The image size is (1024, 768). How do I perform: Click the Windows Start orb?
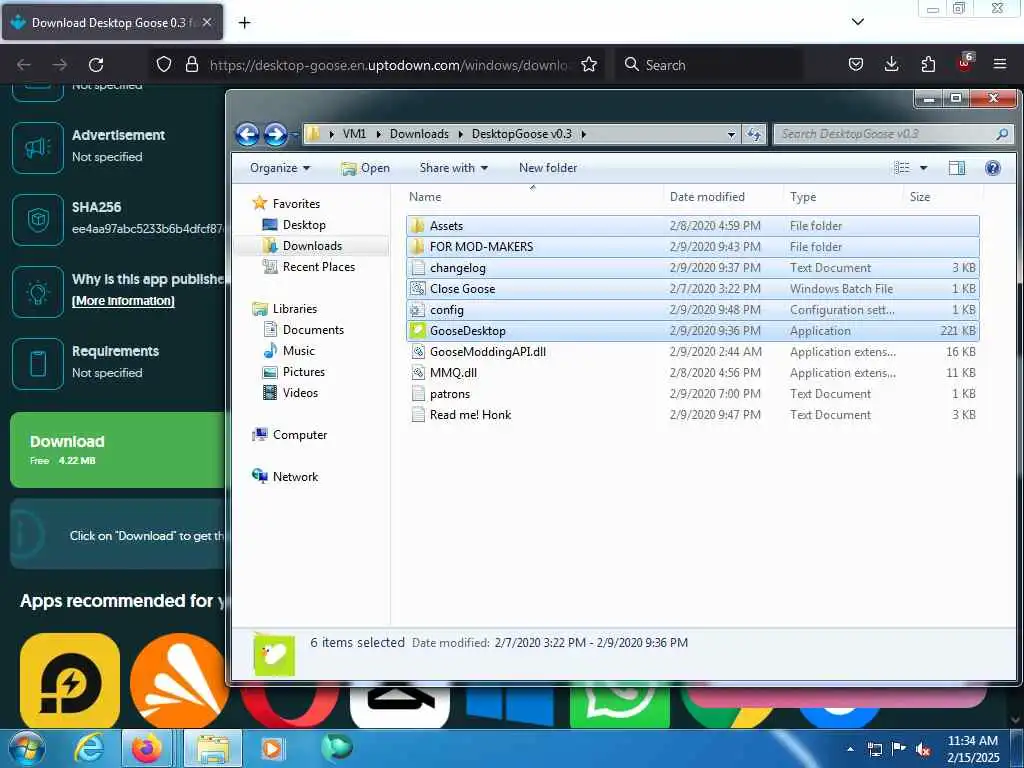point(26,748)
